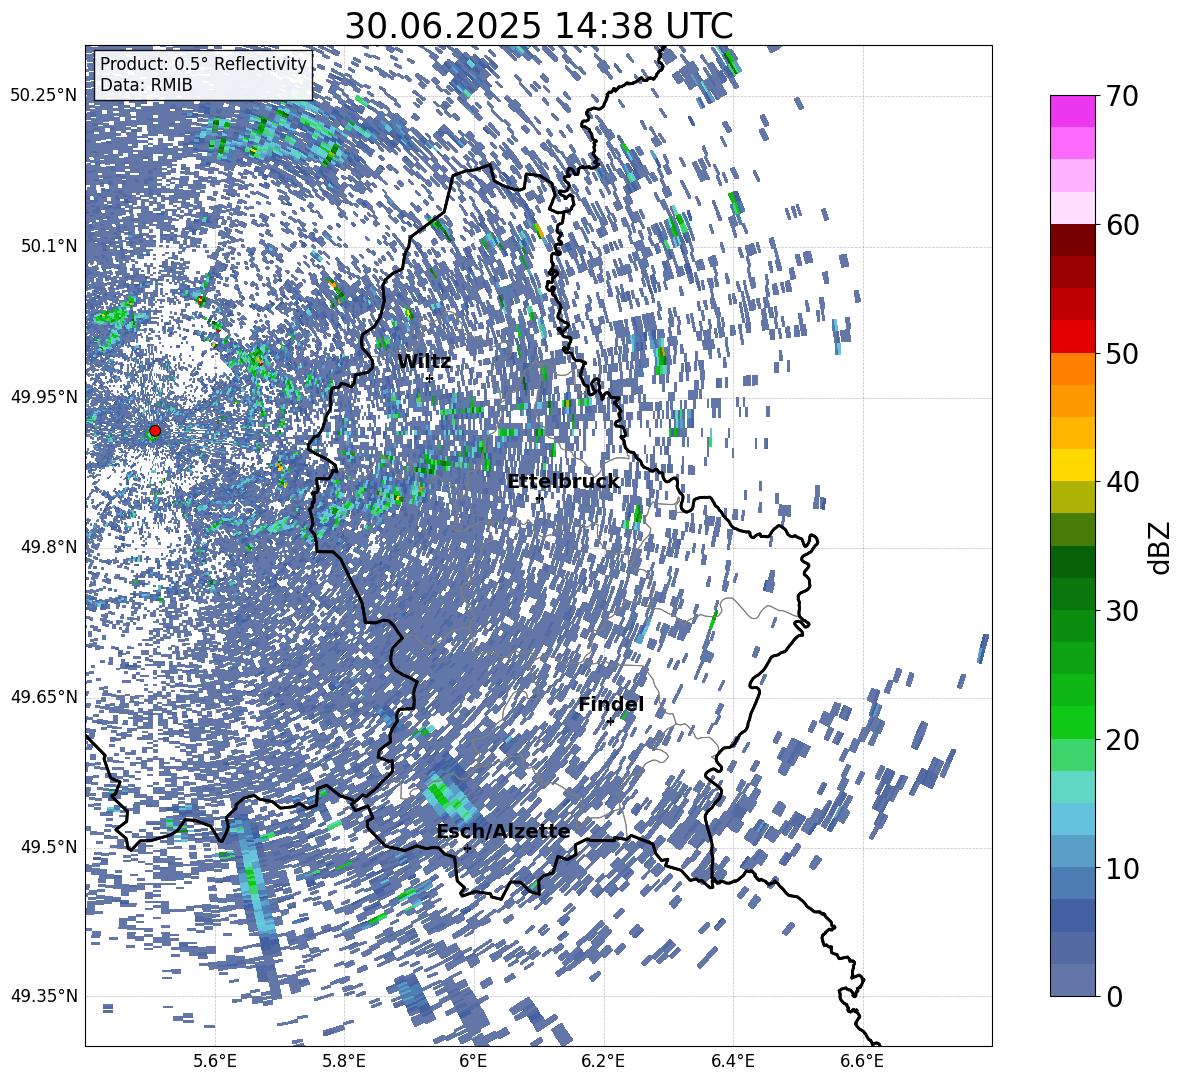Click the 50.25°N latitude label
The height and width of the screenshot is (1081, 1184).
(x=44, y=96)
